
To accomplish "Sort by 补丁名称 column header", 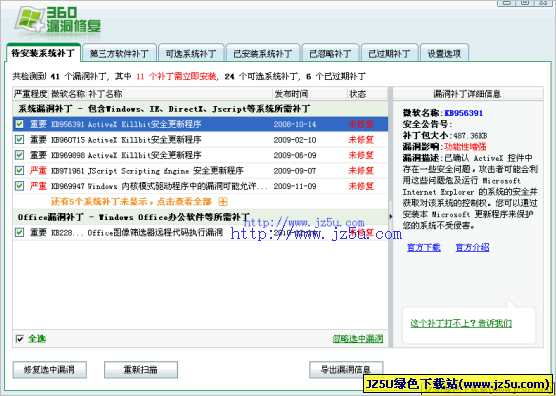I will click(x=179, y=94).
